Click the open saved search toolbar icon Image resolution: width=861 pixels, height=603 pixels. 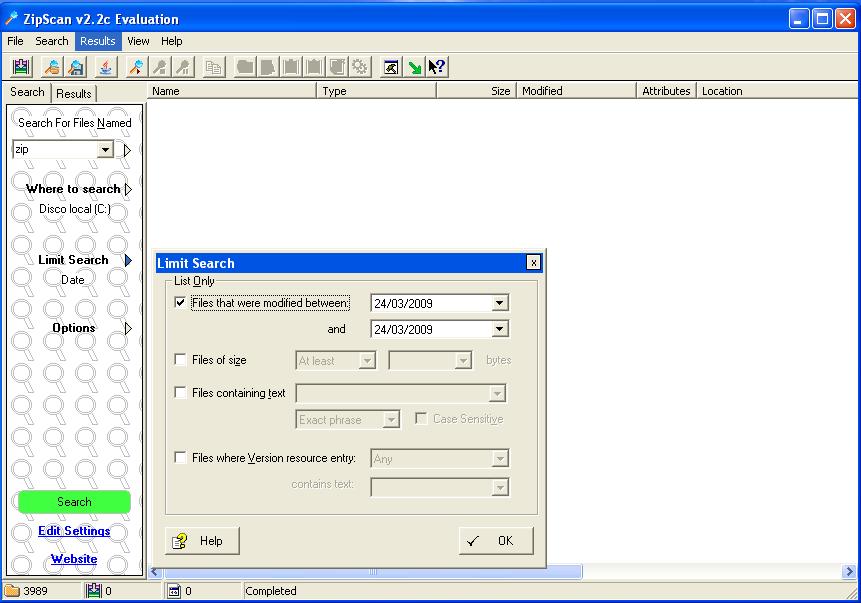(x=53, y=67)
